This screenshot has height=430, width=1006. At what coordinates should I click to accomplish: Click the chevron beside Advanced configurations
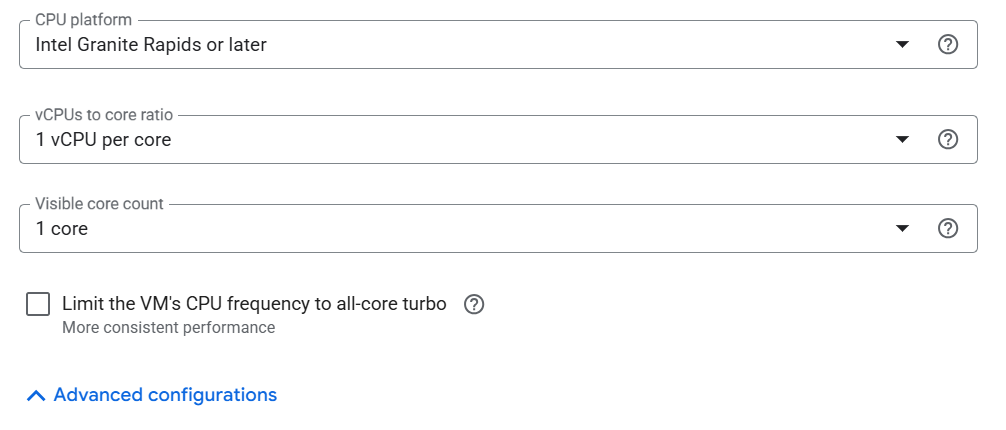pyautogui.click(x=36, y=396)
